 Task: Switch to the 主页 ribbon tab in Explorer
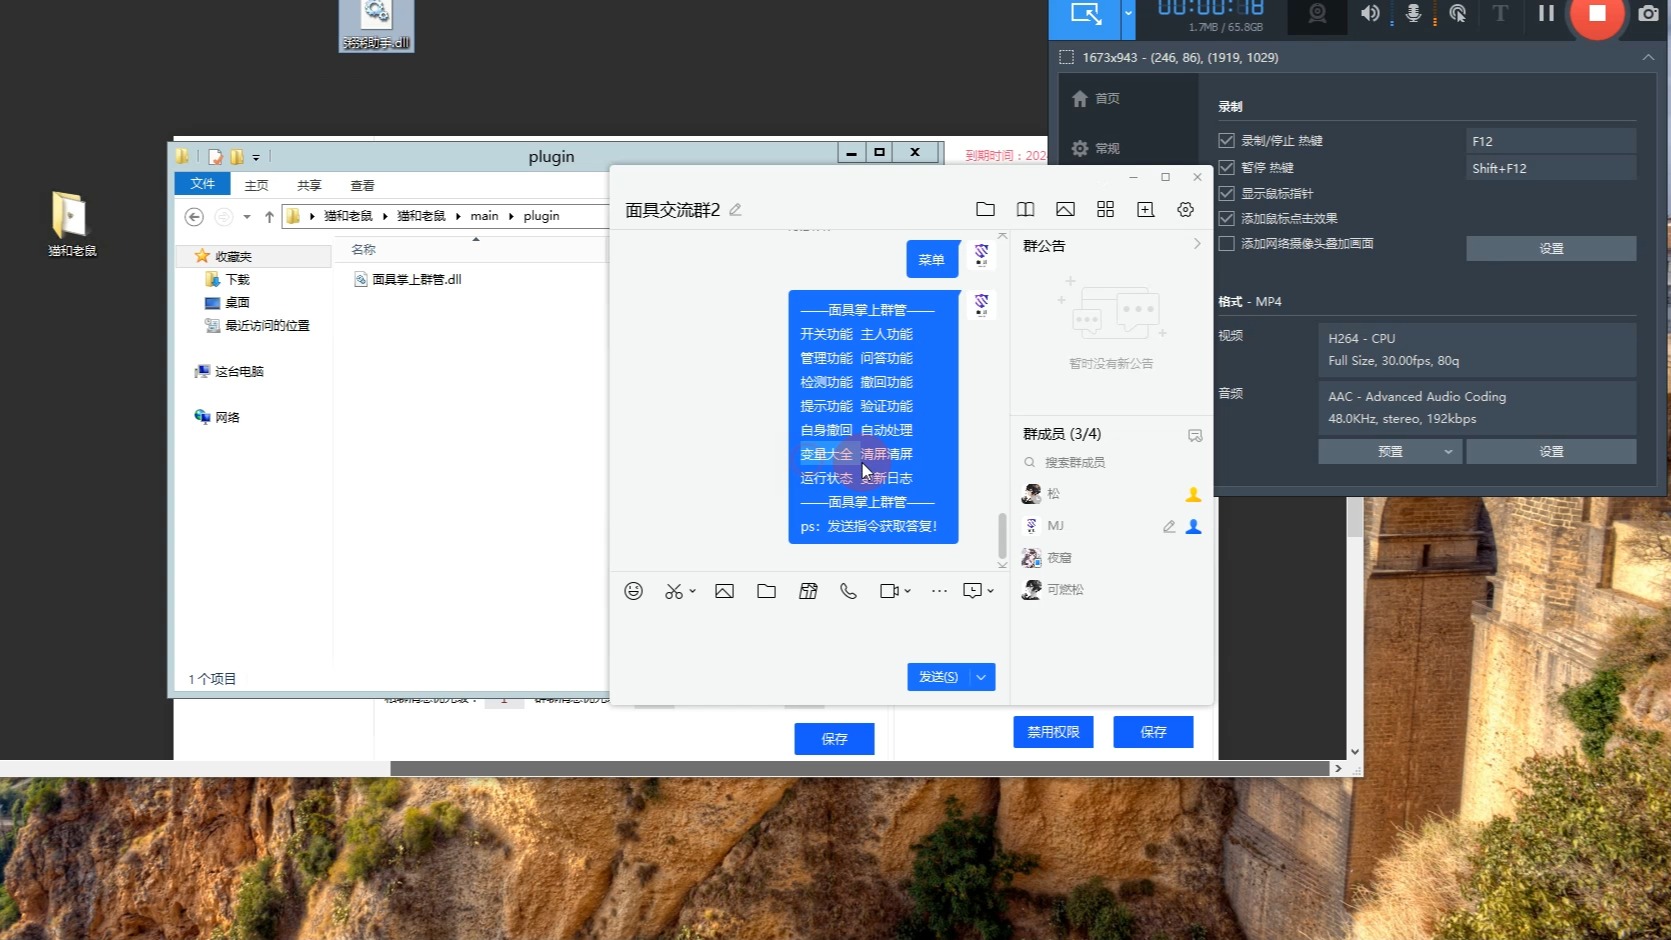tap(256, 185)
